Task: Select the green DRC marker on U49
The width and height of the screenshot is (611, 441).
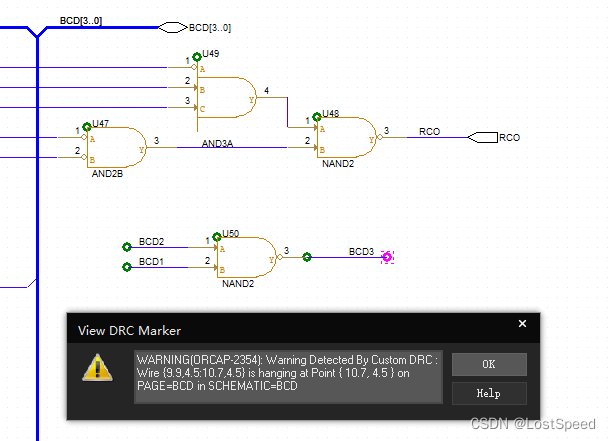Action: point(197,57)
